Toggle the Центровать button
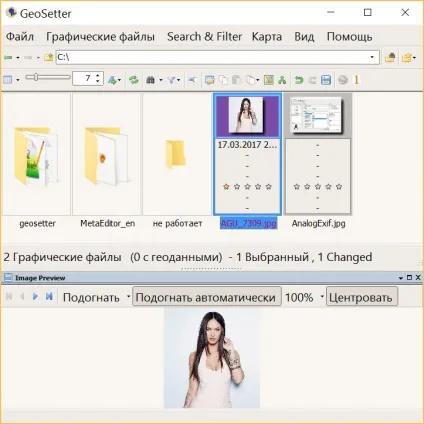Screen dimensions: 424x424 (x=361, y=297)
